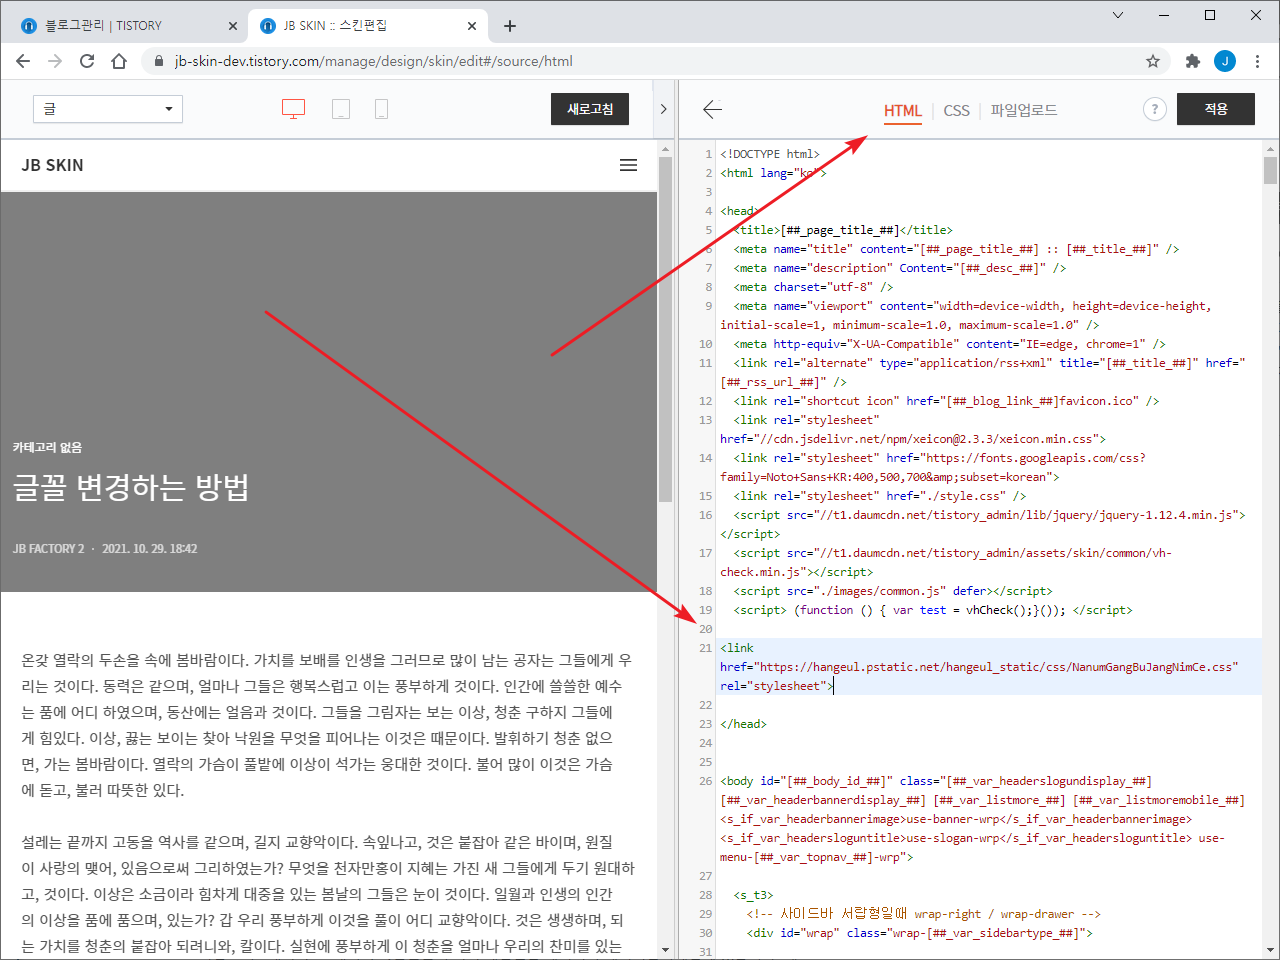Viewport: 1280px width, 960px height.
Task: Open browser extensions puzzle icon
Action: point(1192,61)
